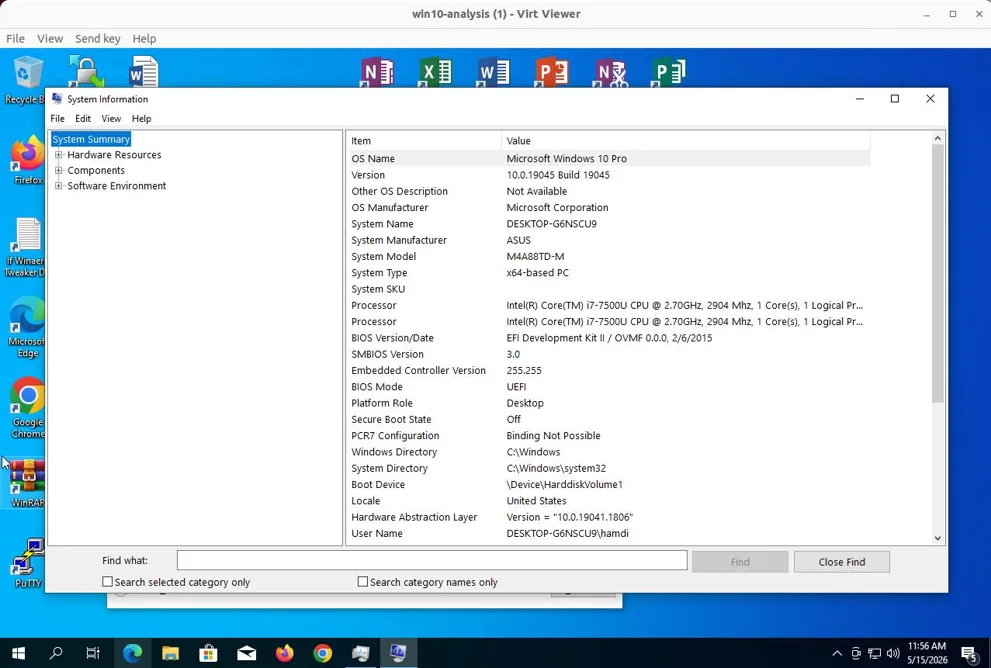Click the Close Find button
The width and height of the screenshot is (991, 668).
point(842,562)
